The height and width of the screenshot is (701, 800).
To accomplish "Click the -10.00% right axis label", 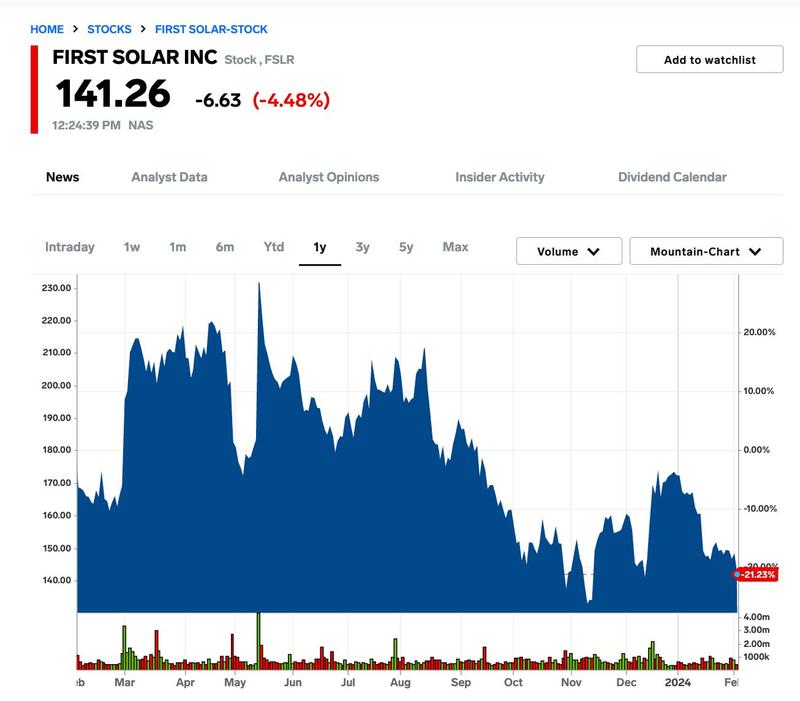I will pyautogui.click(x=760, y=509).
